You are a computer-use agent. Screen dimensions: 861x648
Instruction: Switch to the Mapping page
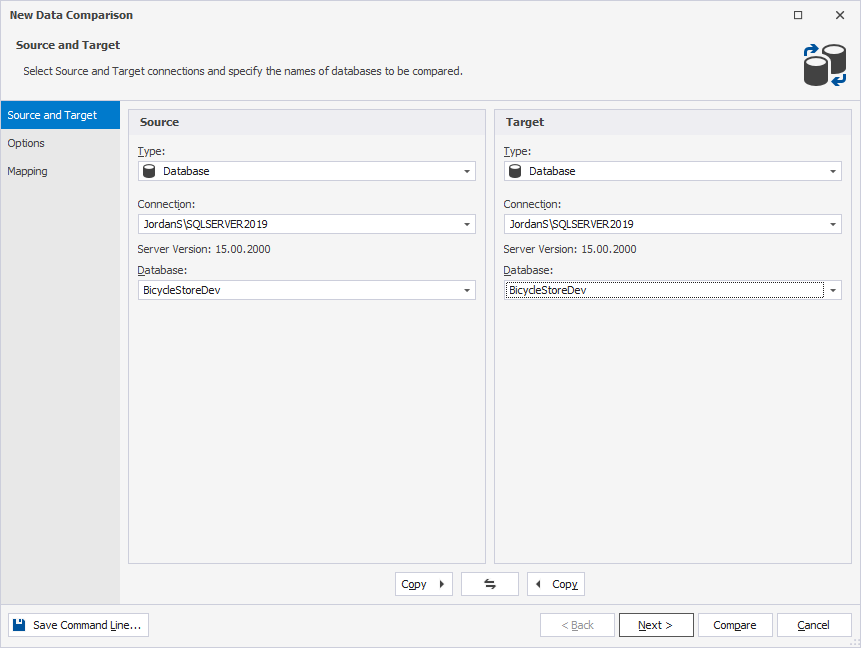27,171
